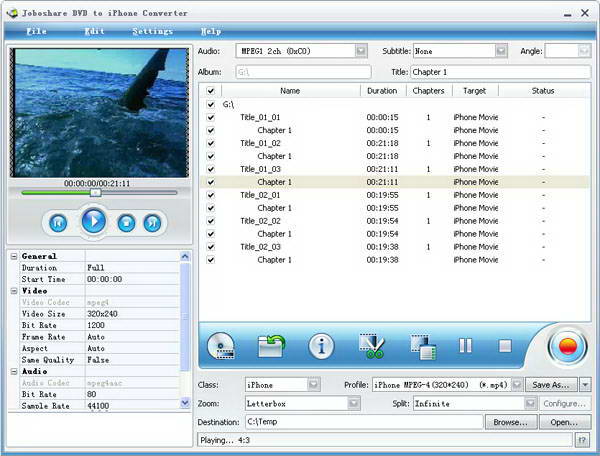Open the Settings menu
The height and width of the screenshot is (456, 600).
point(152,31)
